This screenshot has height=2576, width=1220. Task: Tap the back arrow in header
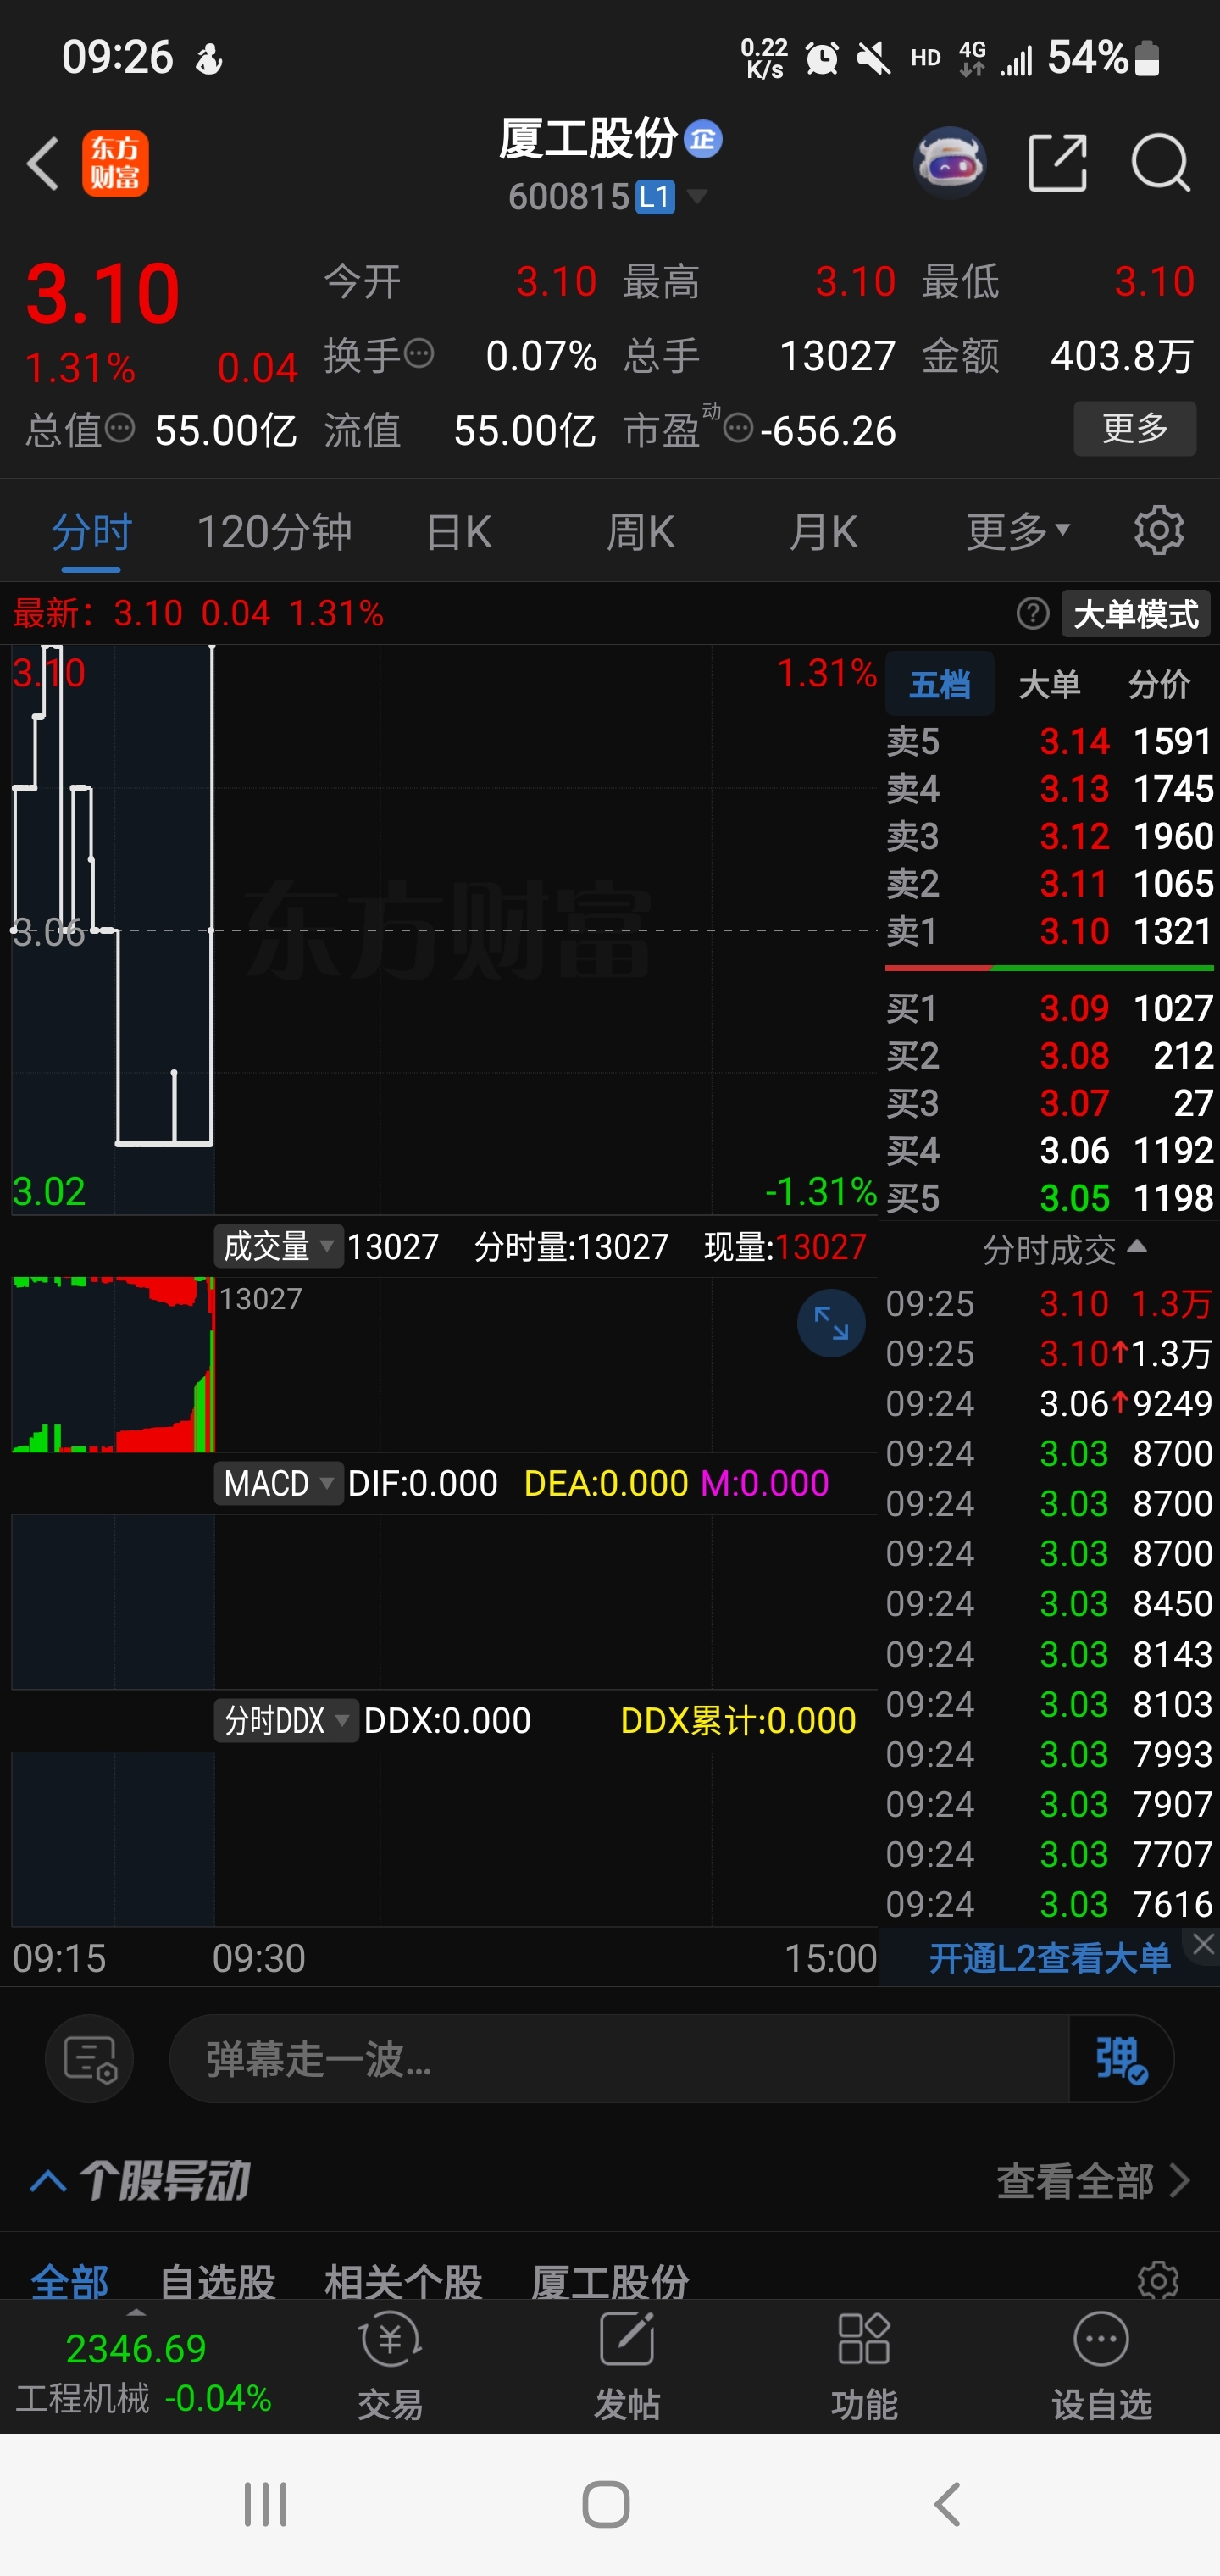pos(43,163)
